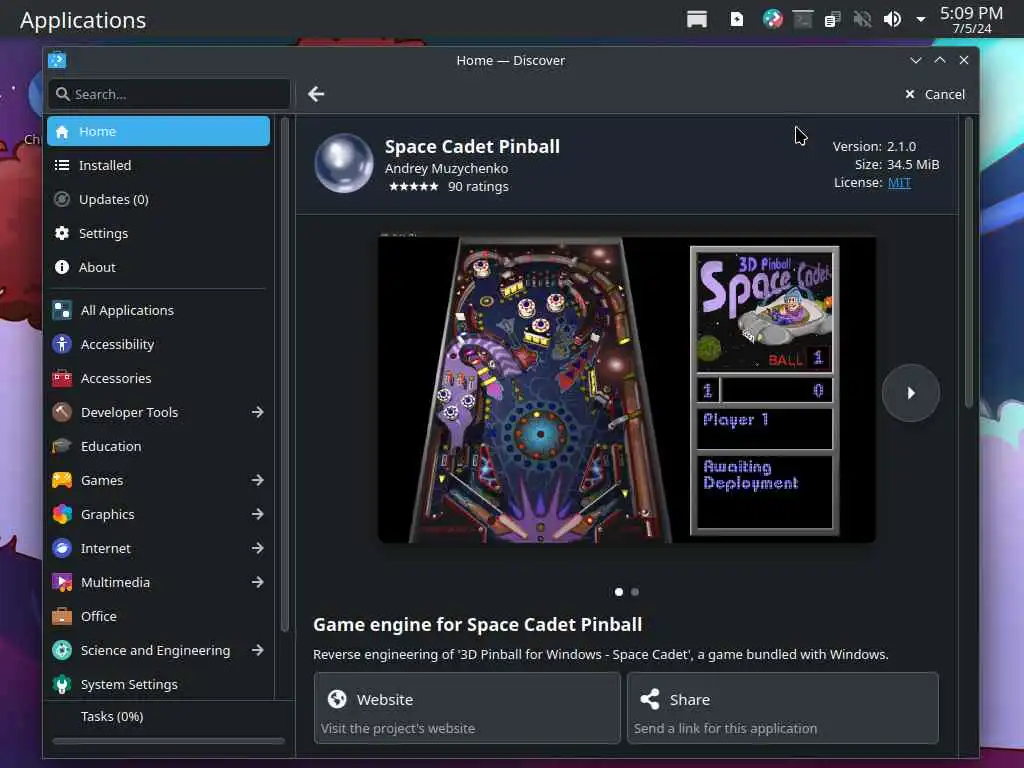Image resolution: width=1024 pixels, height=768 pixels.
Task: Open the About page
Action: [x=159, y=267]
